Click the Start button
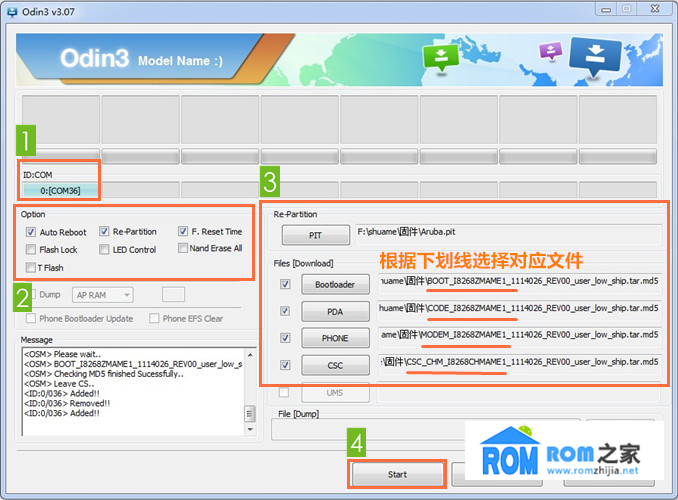Viewport: 678px width, 500px height. [398, 474]
